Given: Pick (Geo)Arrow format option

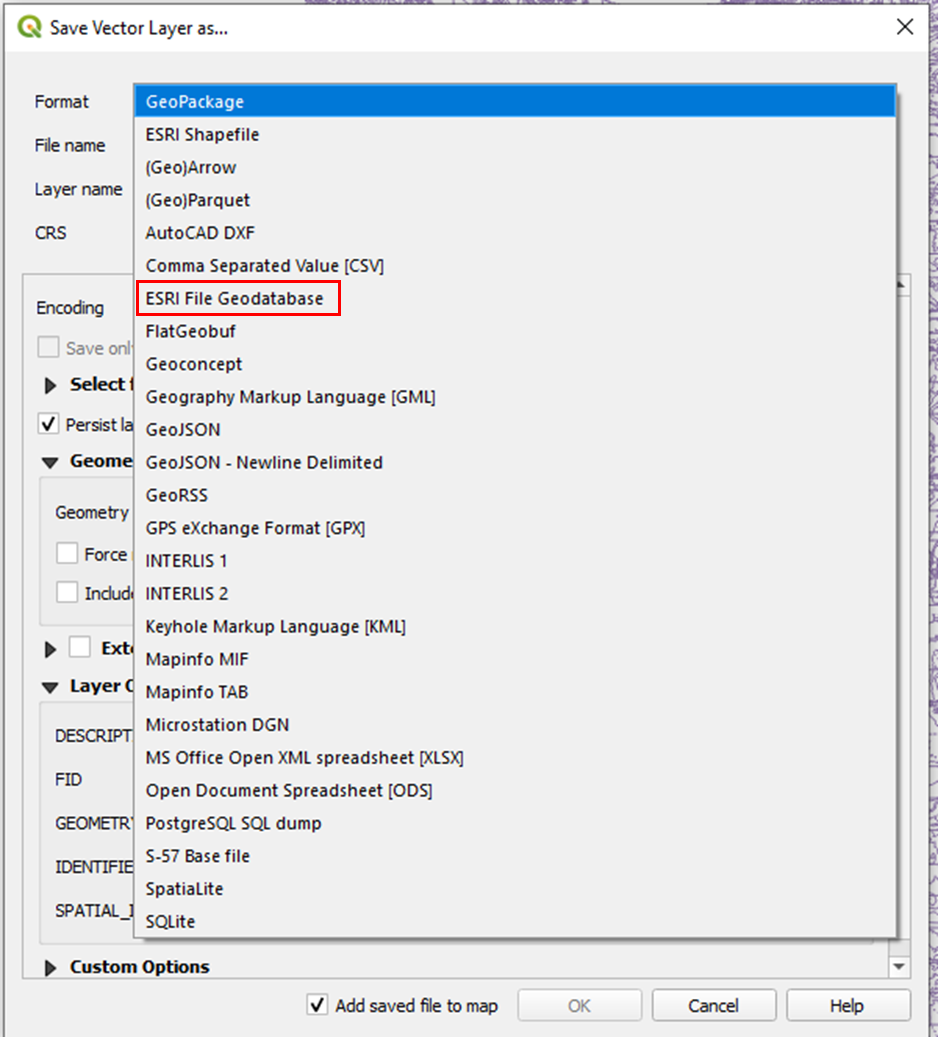Looking at the screenshot, I should pos(515,167).
